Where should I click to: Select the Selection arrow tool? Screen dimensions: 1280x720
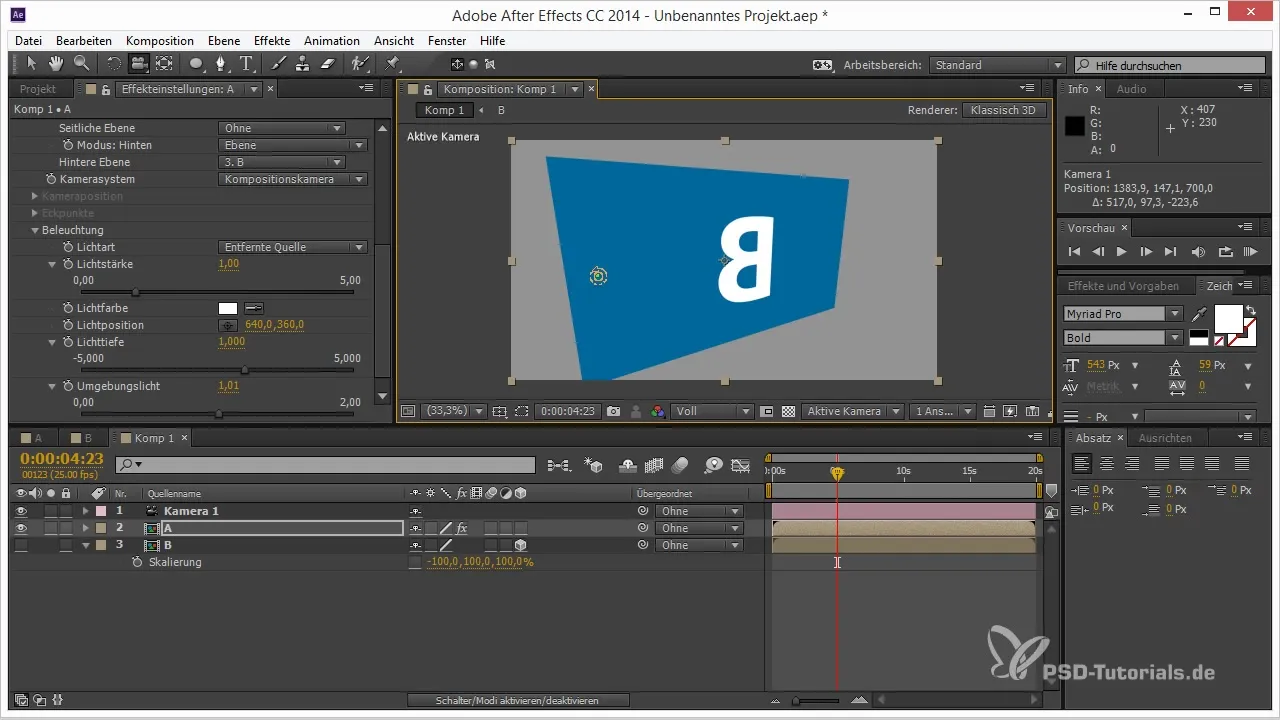pos(32,64)
